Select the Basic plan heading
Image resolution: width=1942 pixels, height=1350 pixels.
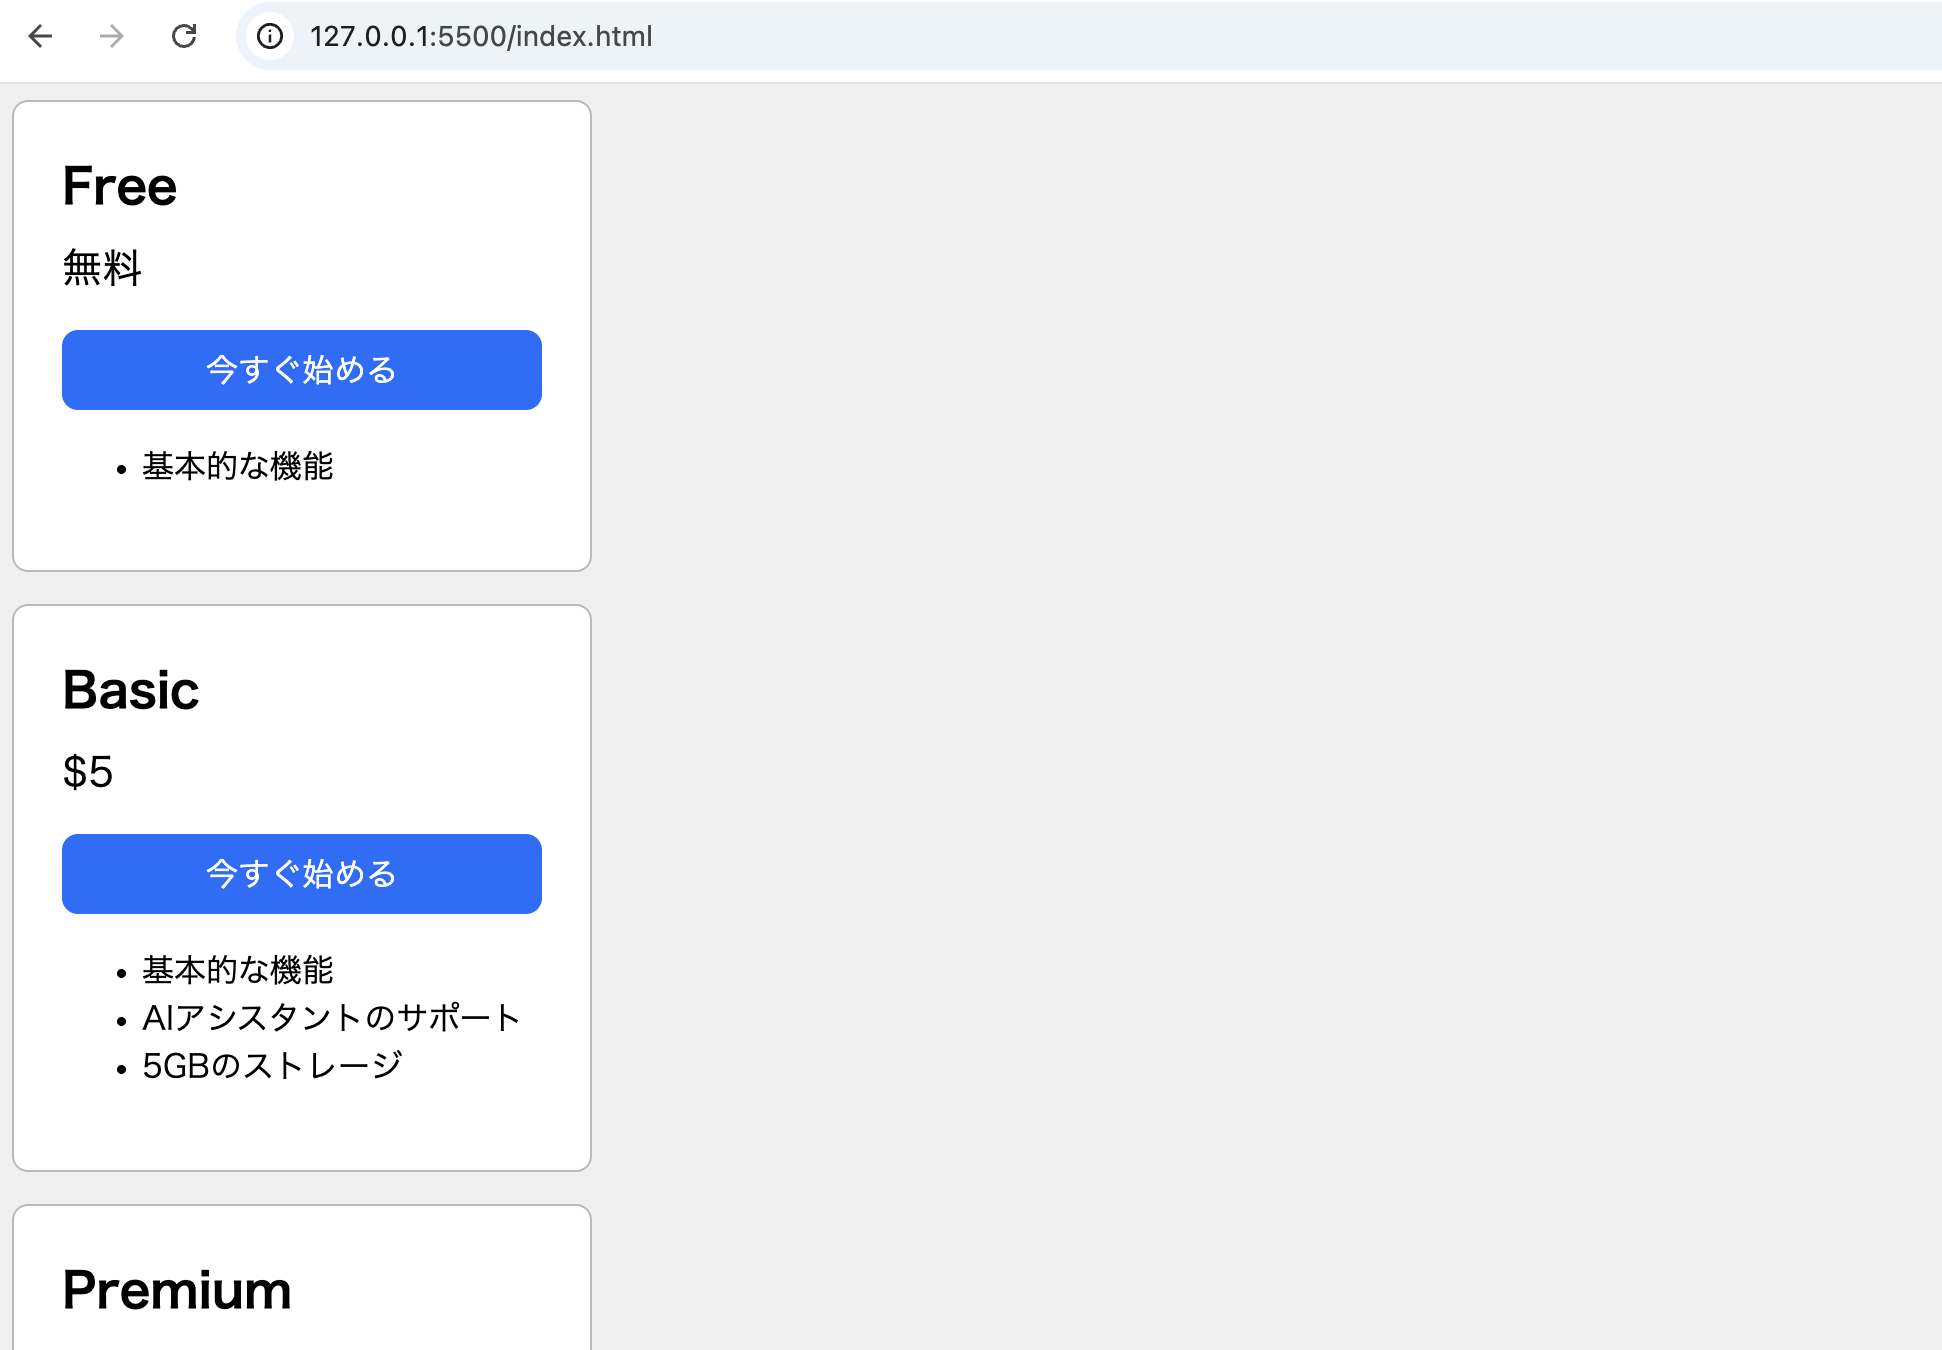pyautogui.click(x=130, y=688)
